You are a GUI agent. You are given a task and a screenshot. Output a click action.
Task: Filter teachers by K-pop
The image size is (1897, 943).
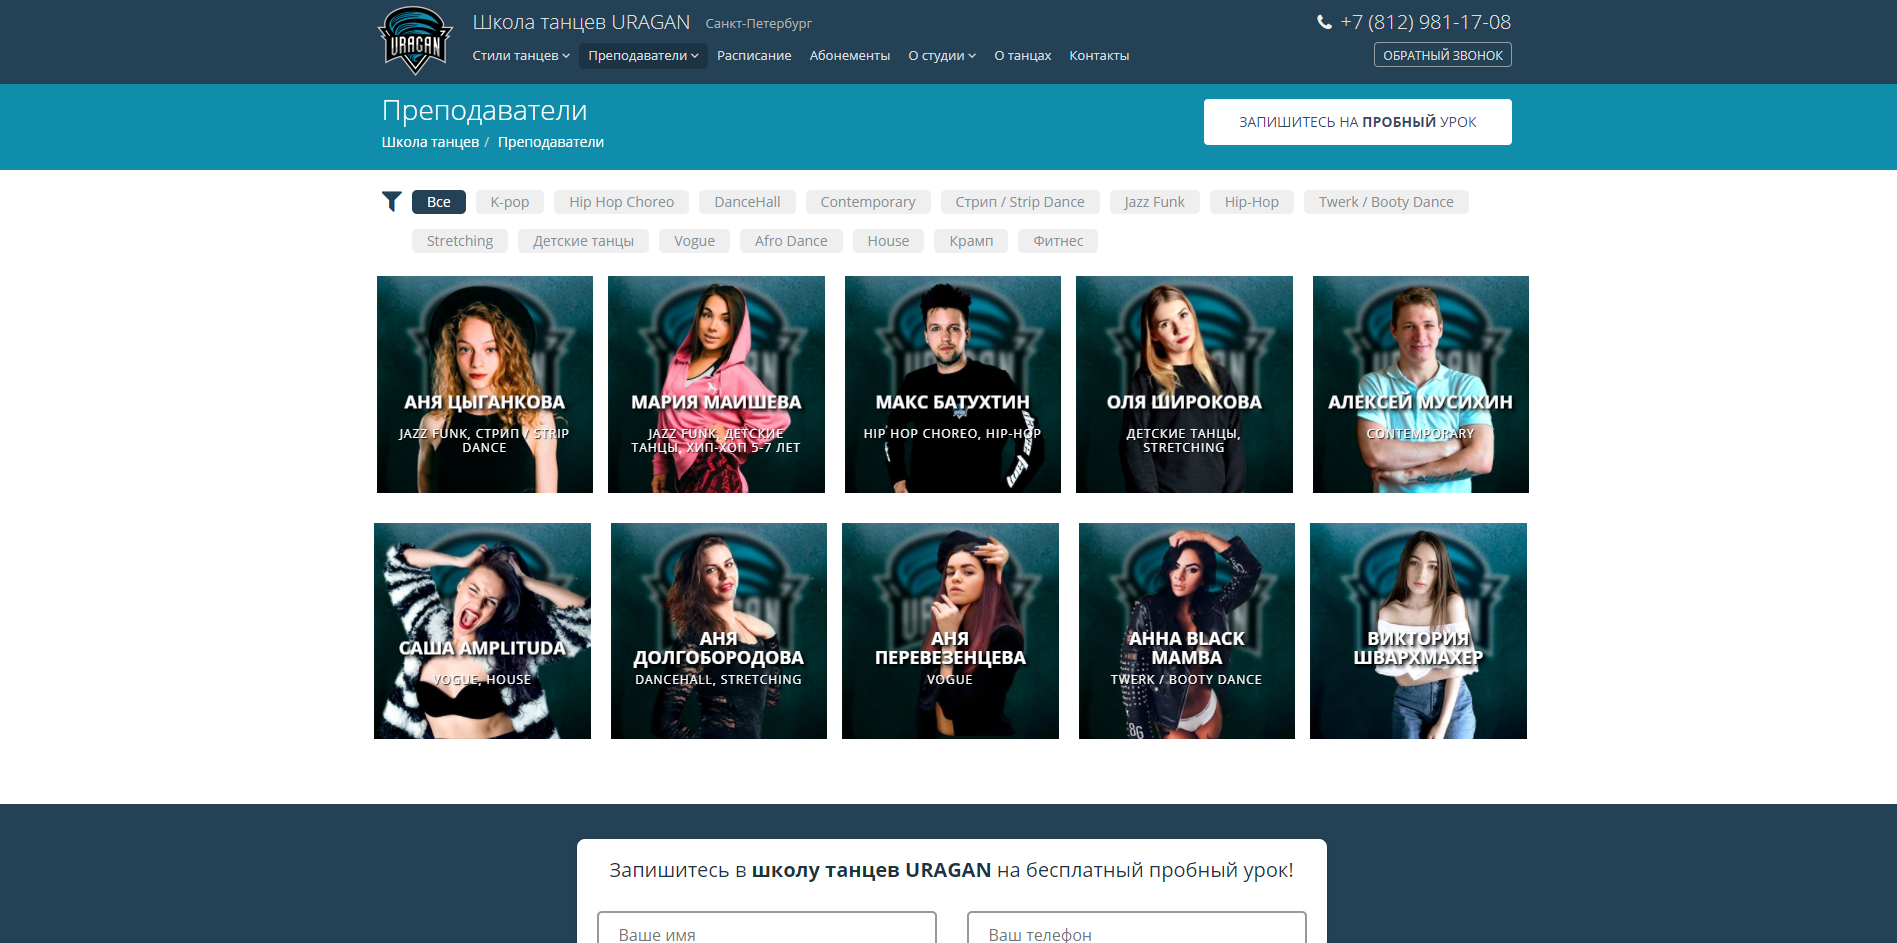click(x=510, y=202)
